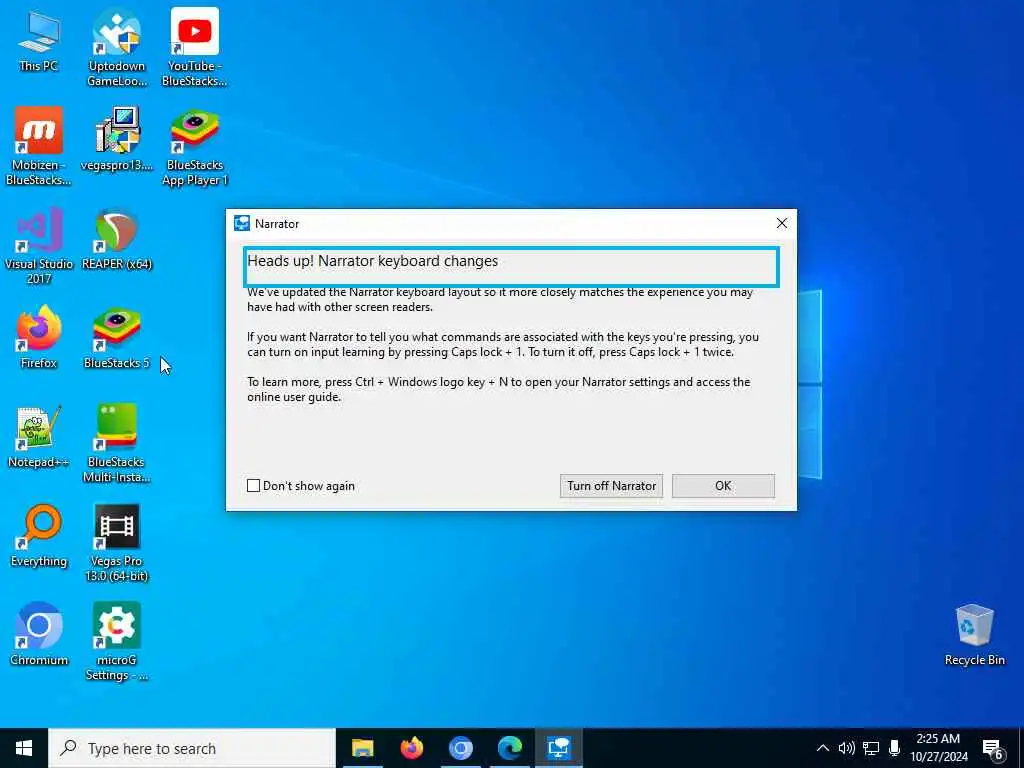Select the Mobizen - BlueStacks shortcut
This screenshot has height=768, width=1024.
point(39,147)
